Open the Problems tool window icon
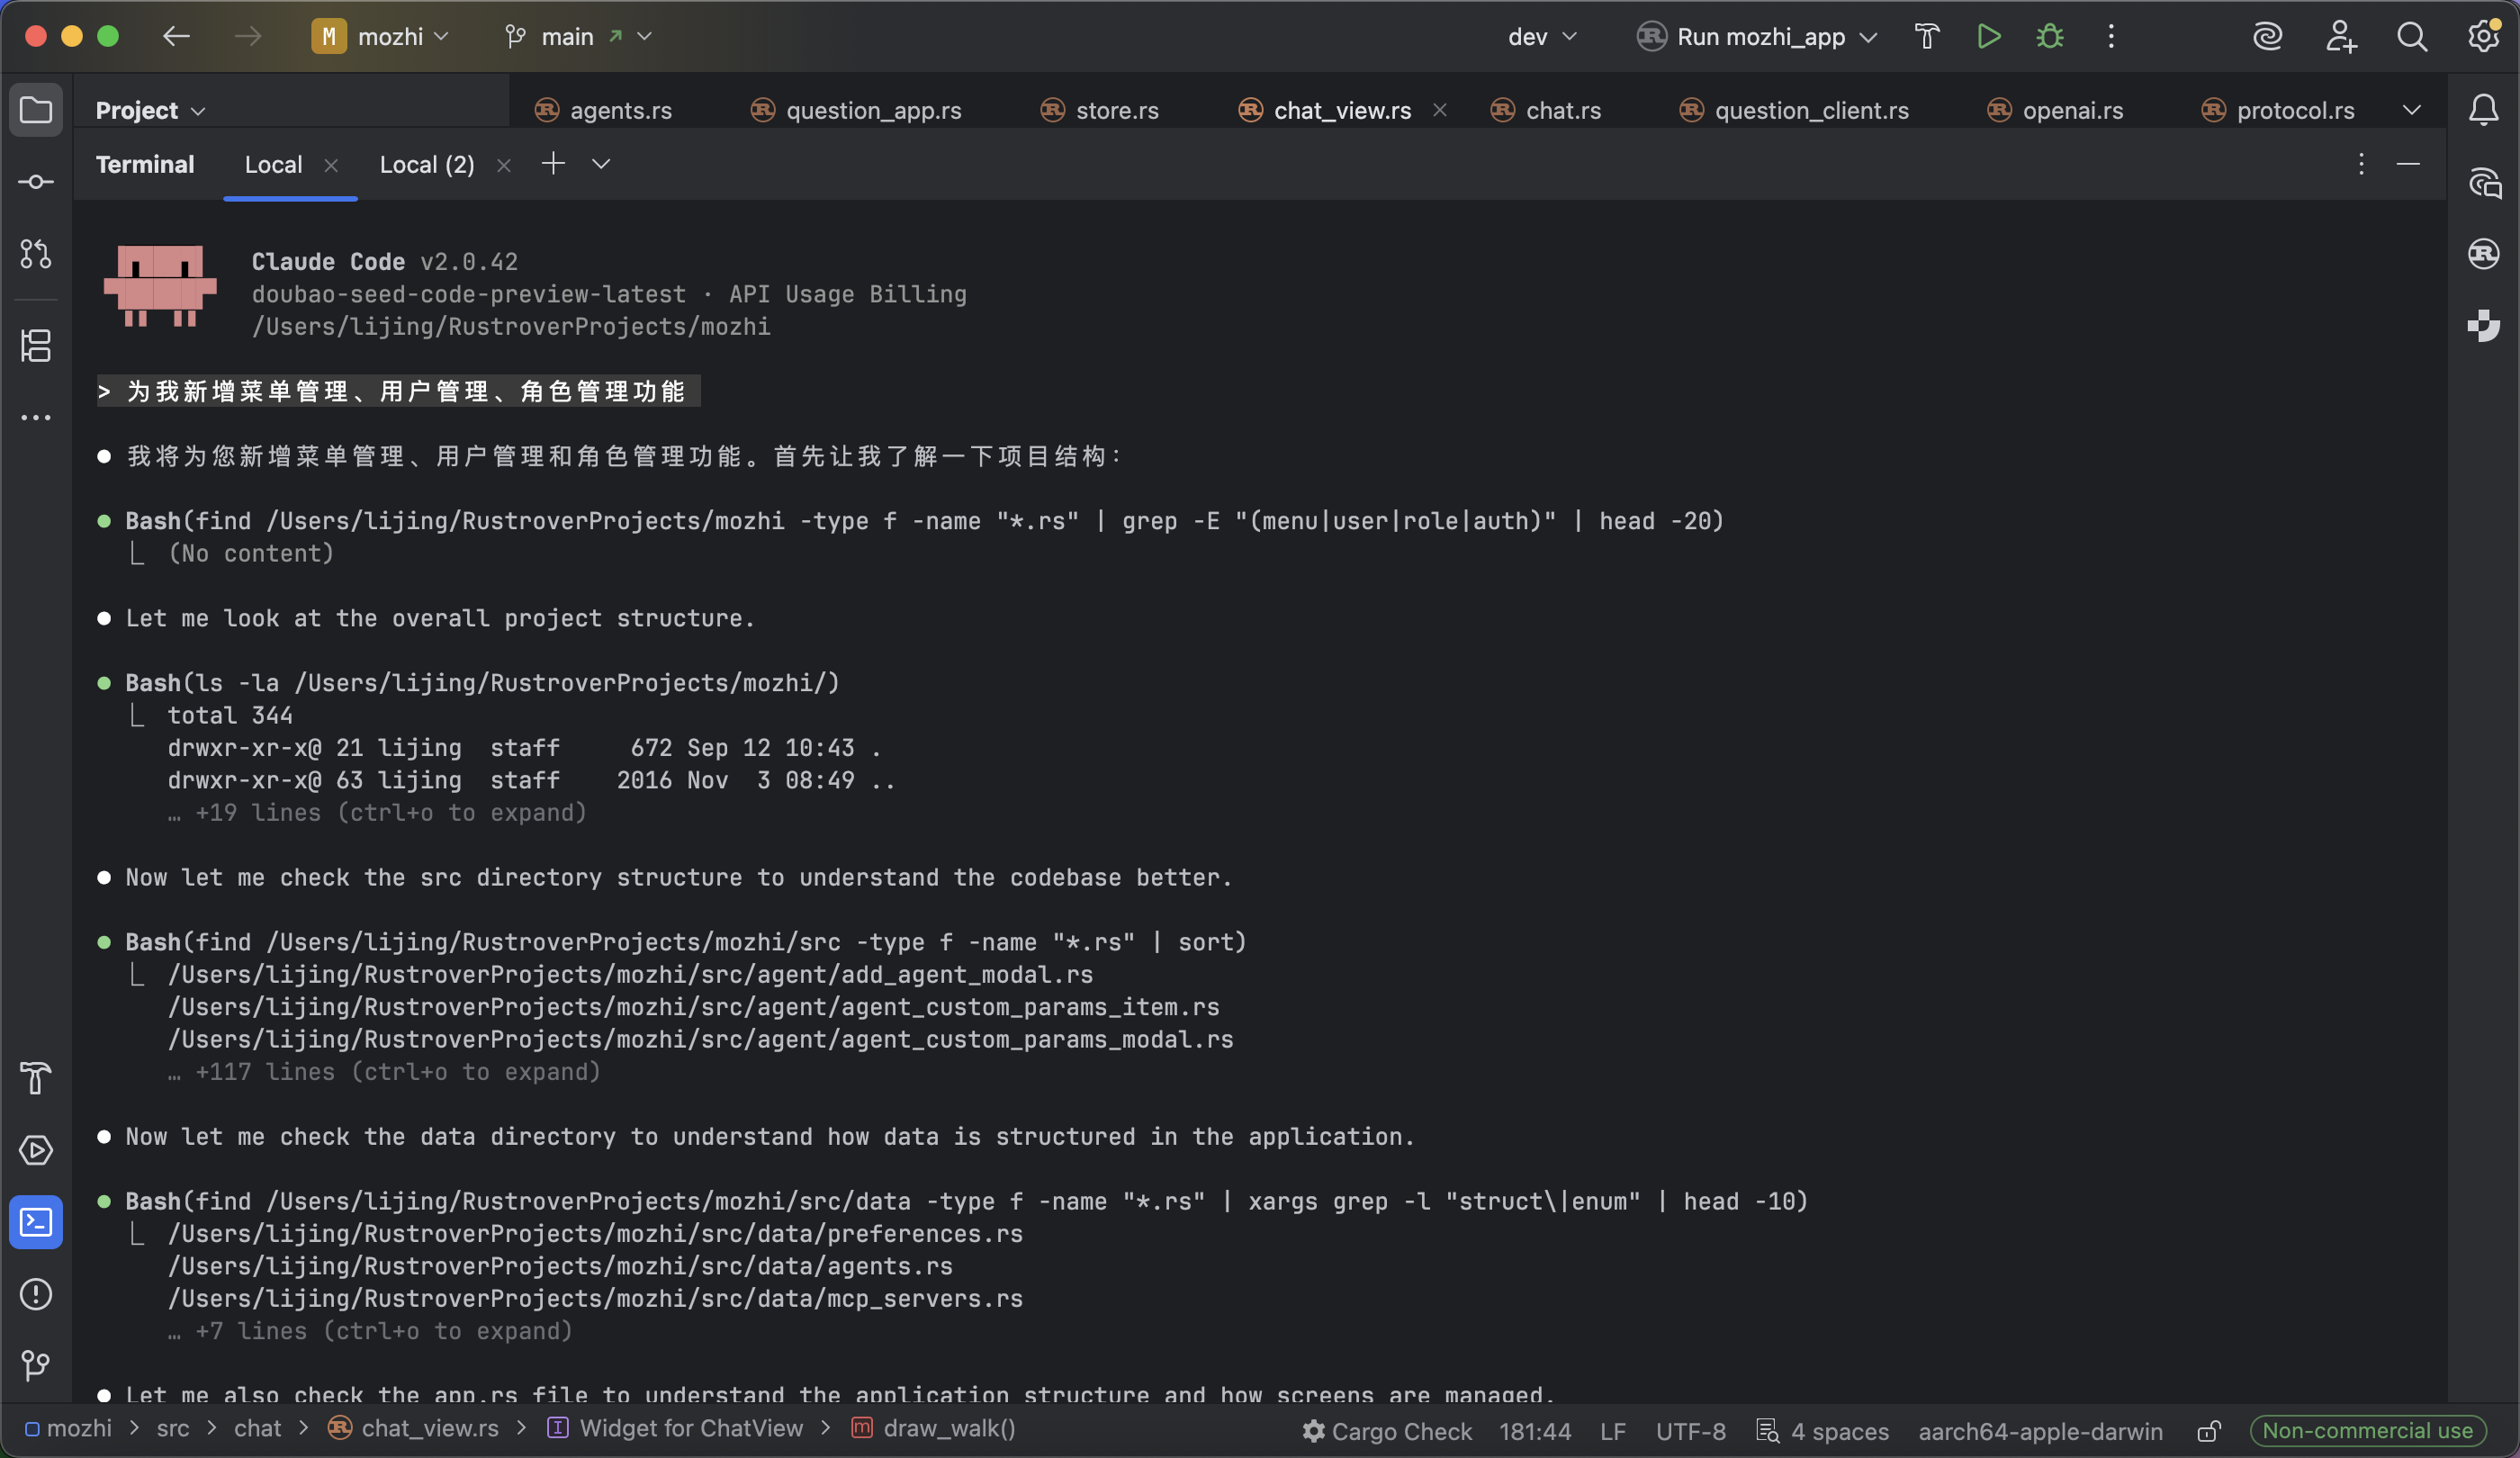Viewport: 2520px width, 1458px height. (x=36, y=1294)
